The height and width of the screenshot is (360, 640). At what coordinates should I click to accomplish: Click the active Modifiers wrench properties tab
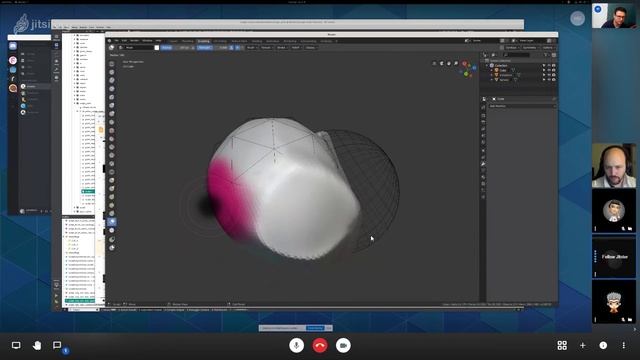pos(483,164)
